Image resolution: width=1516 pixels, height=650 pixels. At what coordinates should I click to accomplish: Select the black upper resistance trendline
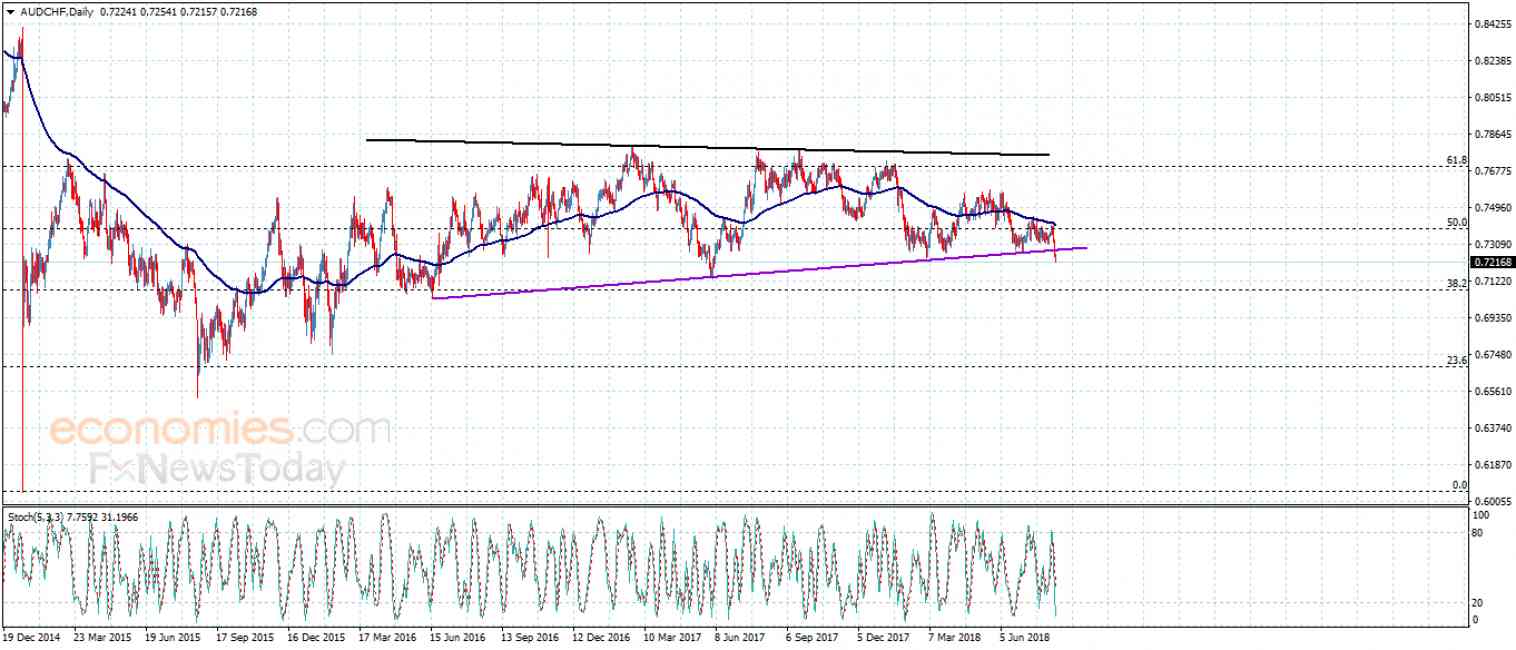click(x=708, y=147)
